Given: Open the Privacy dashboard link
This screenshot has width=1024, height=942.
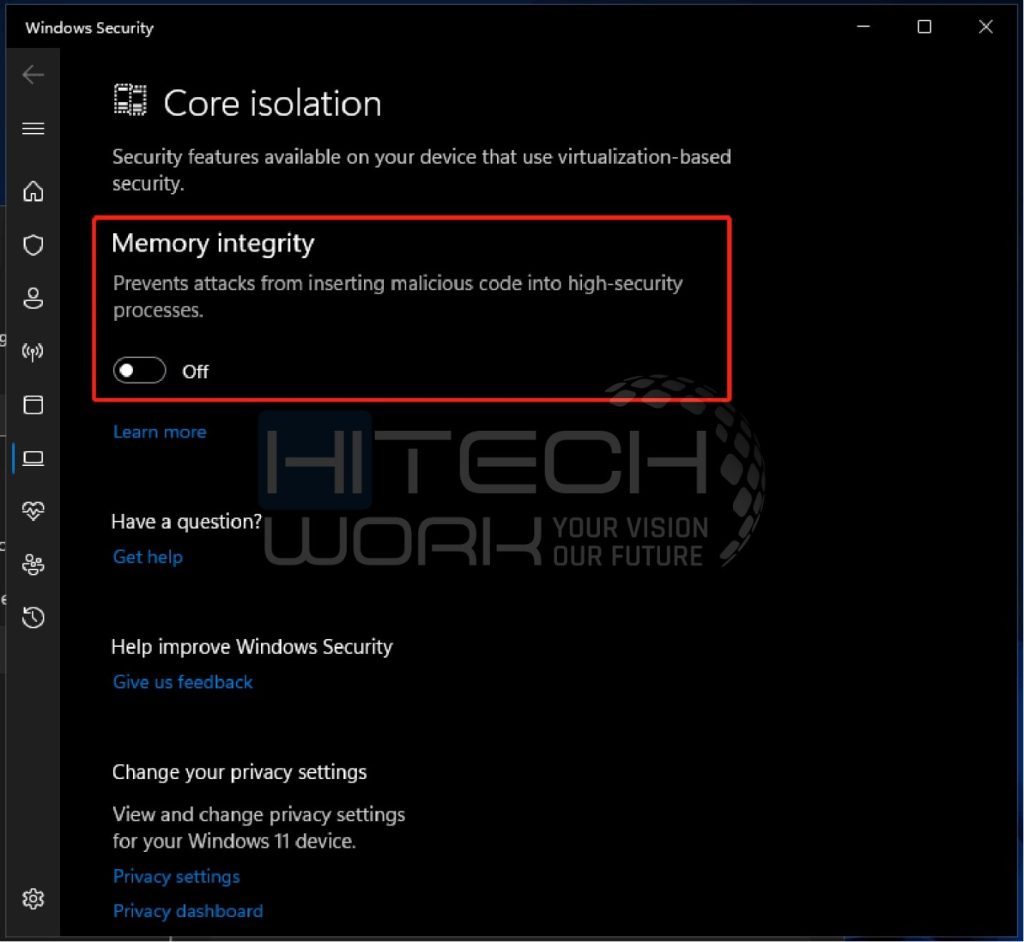Looking at the screenshot, I should point(187,911).
